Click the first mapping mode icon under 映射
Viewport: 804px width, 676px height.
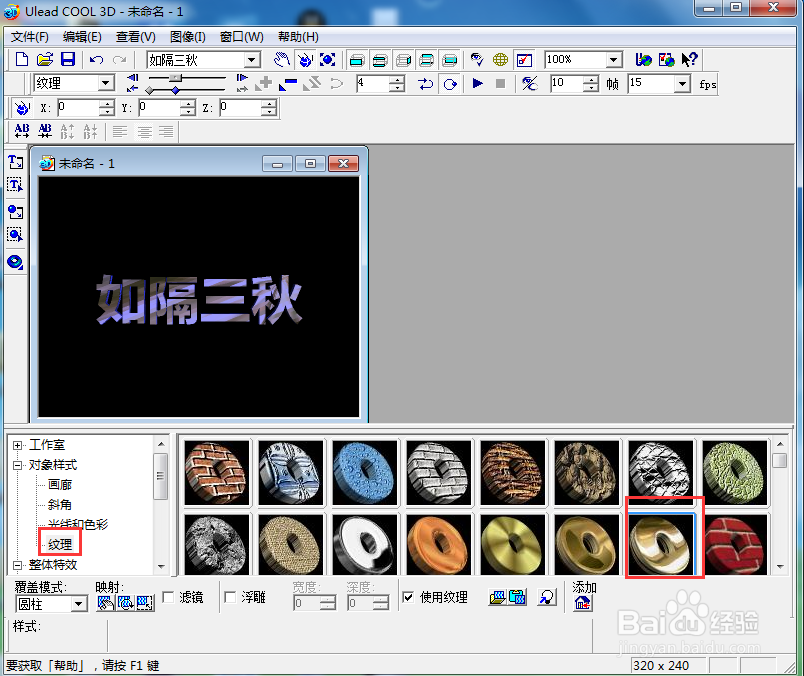tap(105, 603)
